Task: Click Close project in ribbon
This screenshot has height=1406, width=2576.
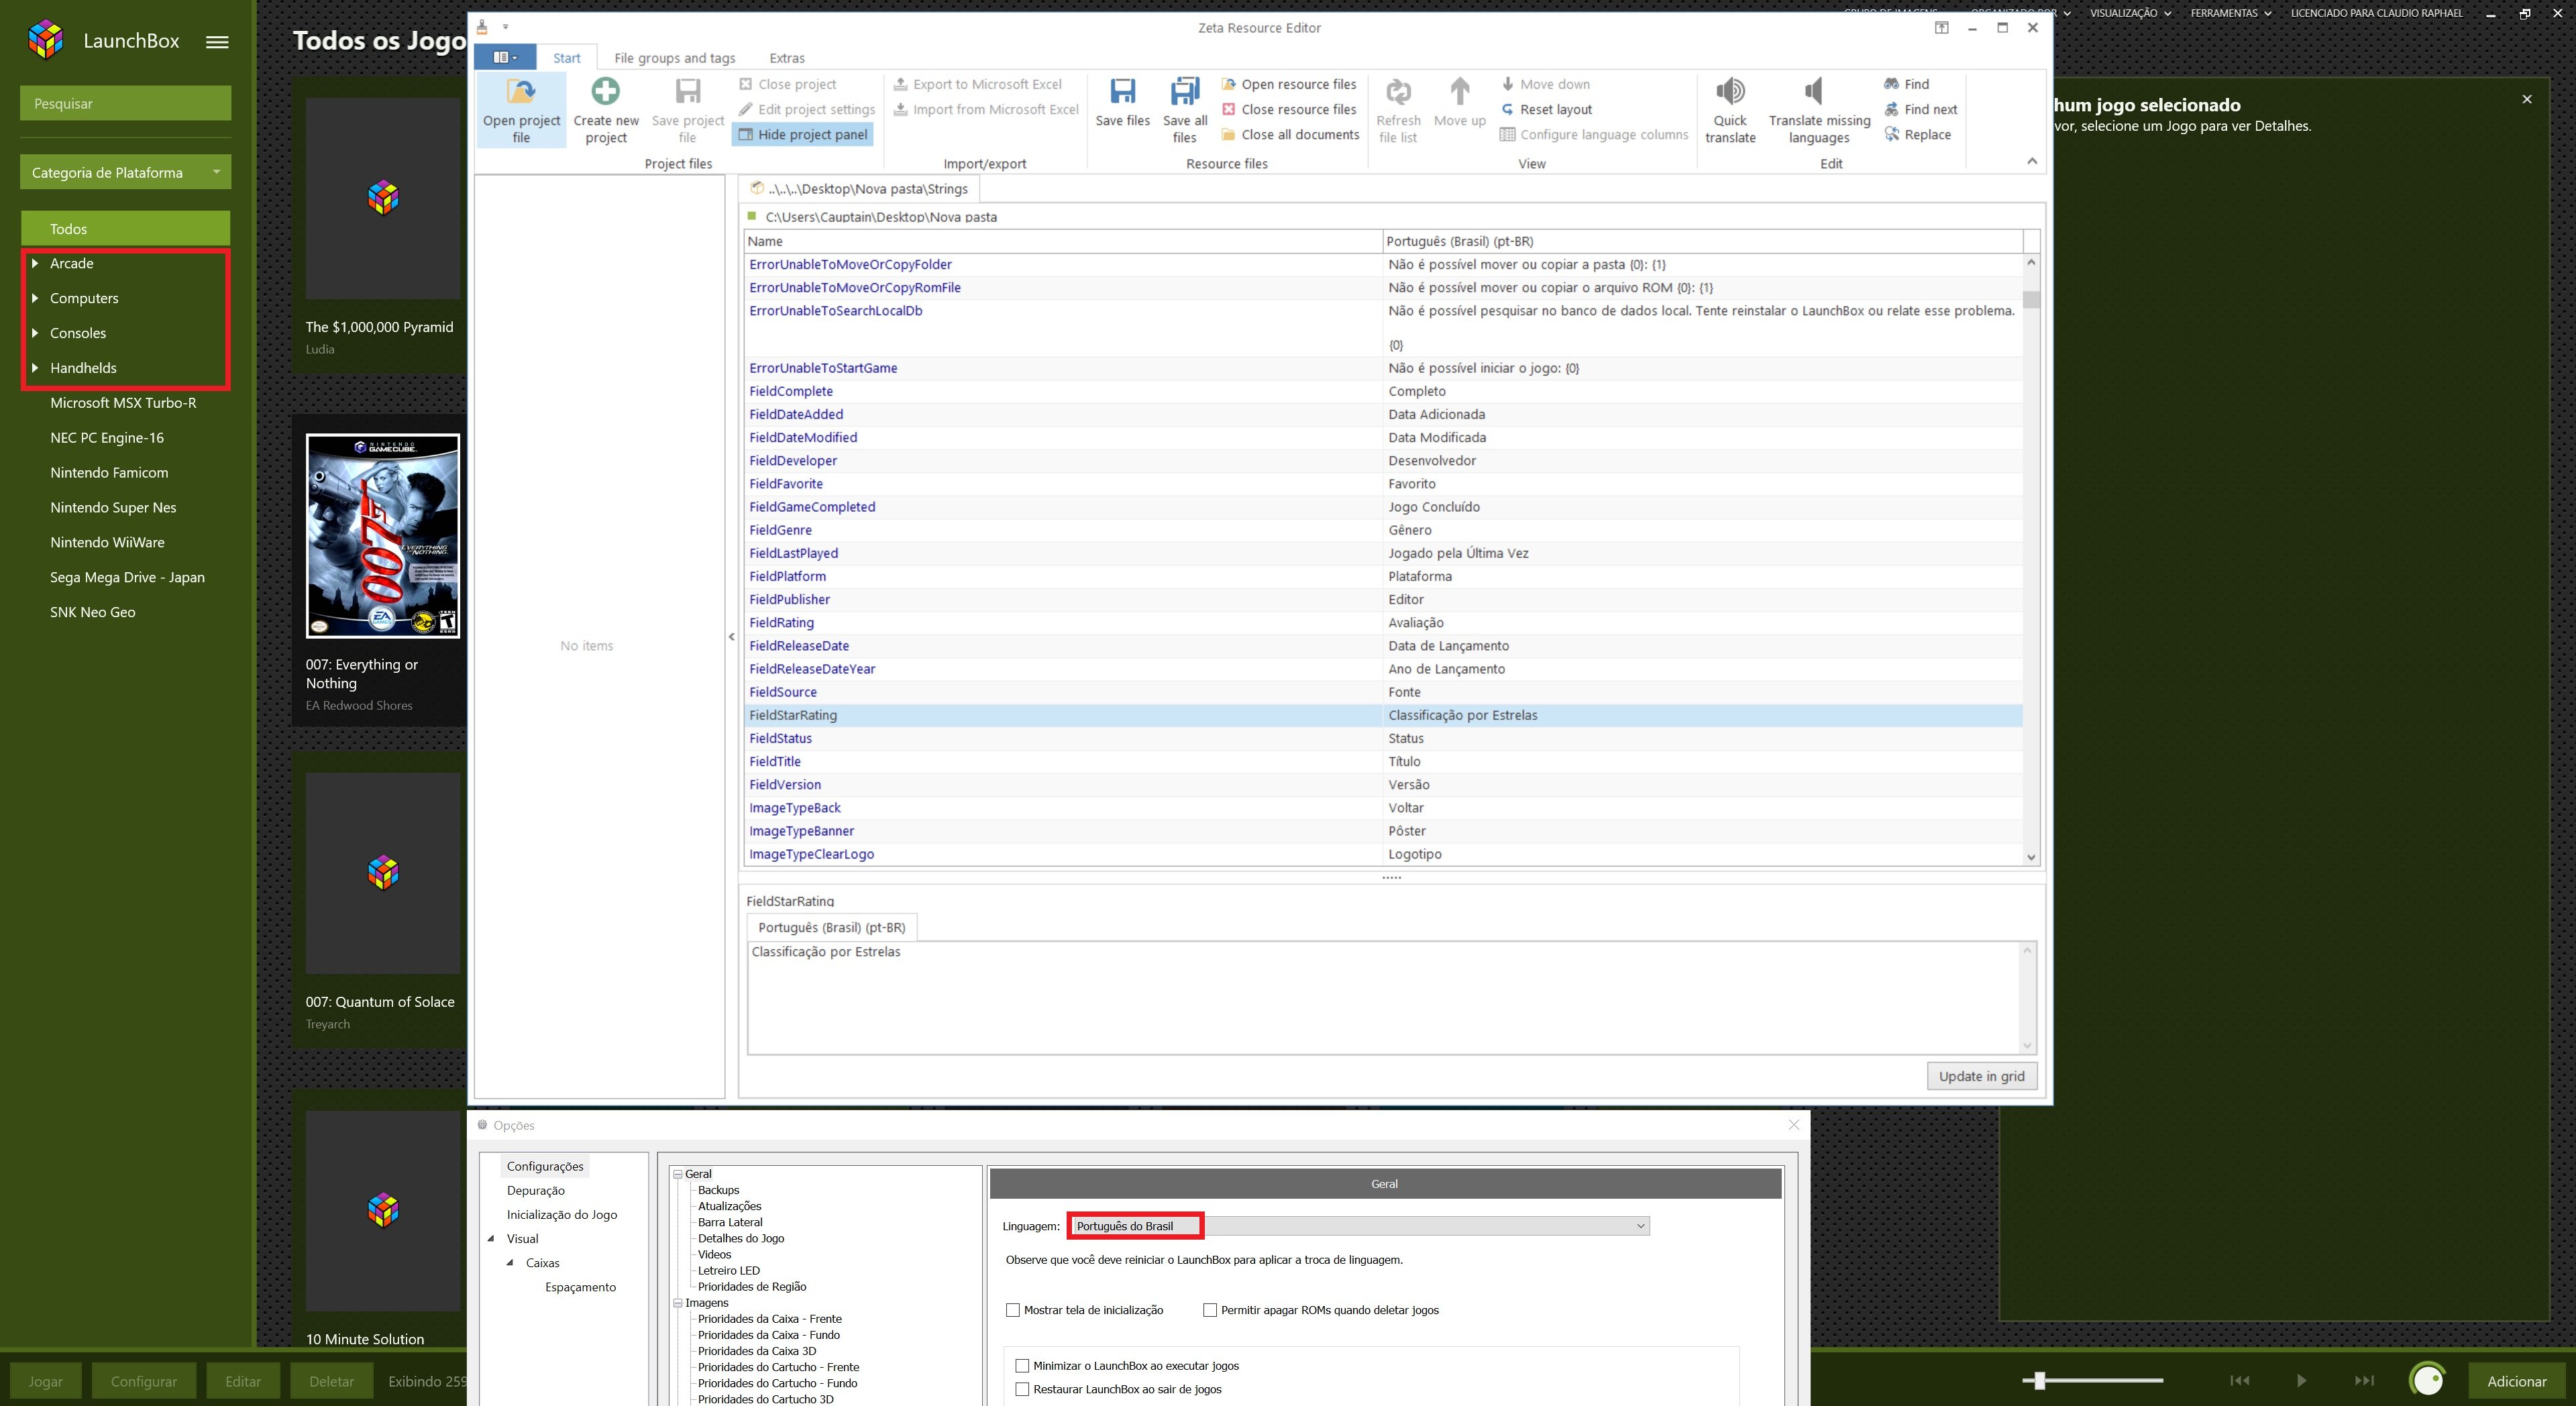Action: point(788,84)
